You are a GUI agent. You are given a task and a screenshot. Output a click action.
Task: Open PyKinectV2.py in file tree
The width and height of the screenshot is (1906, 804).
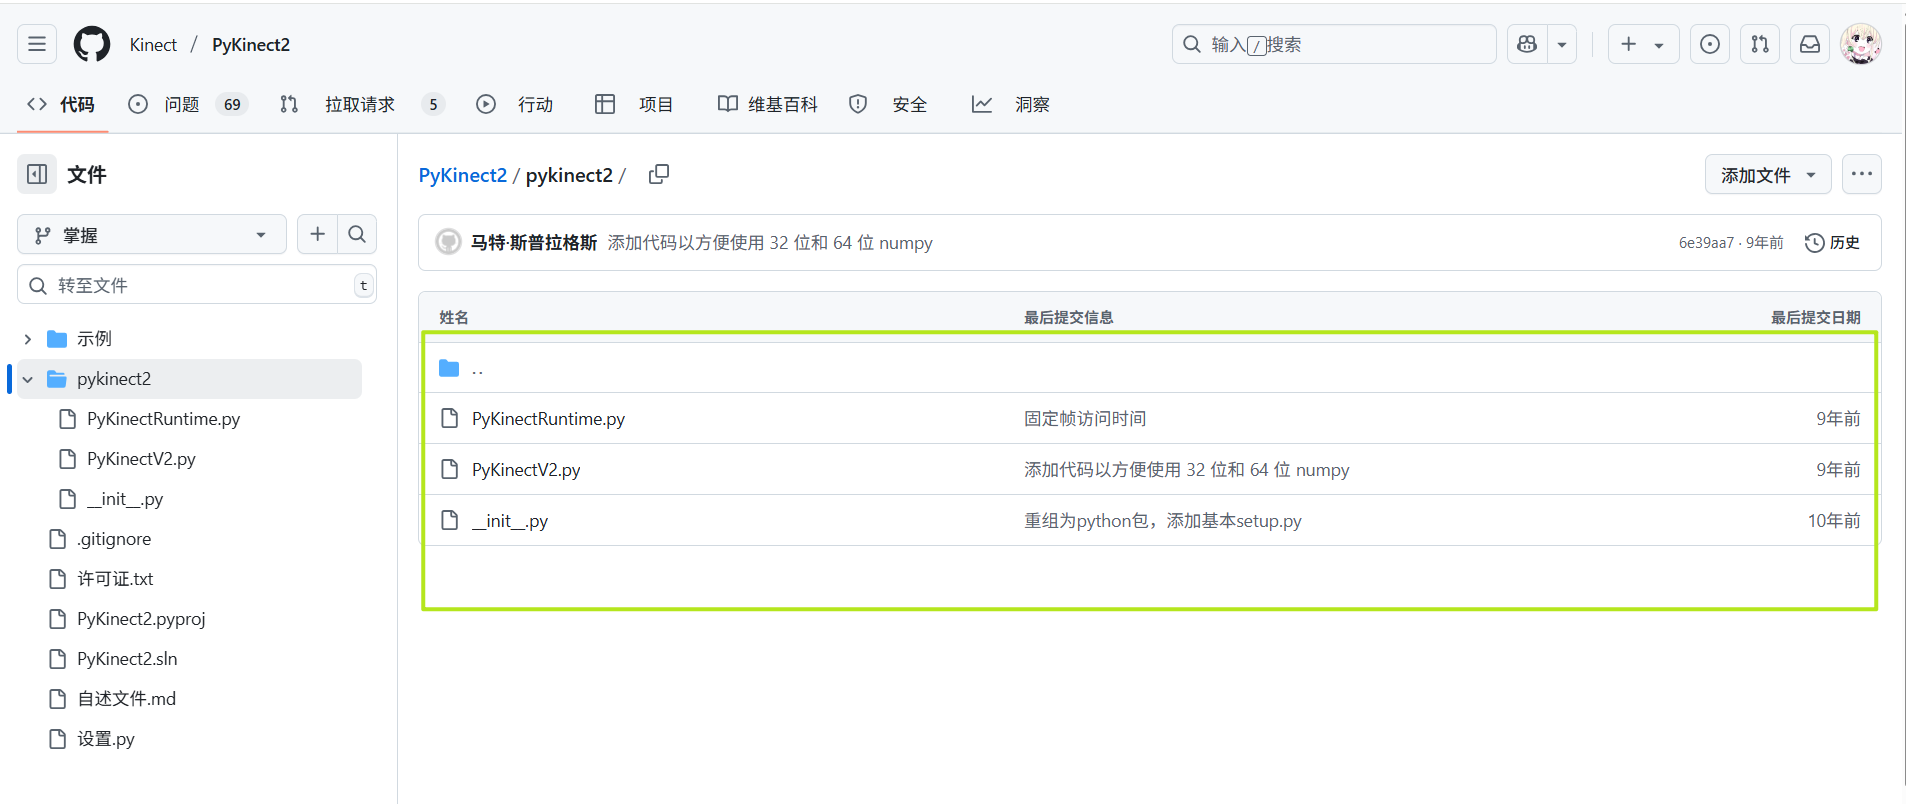coord(141,459)
